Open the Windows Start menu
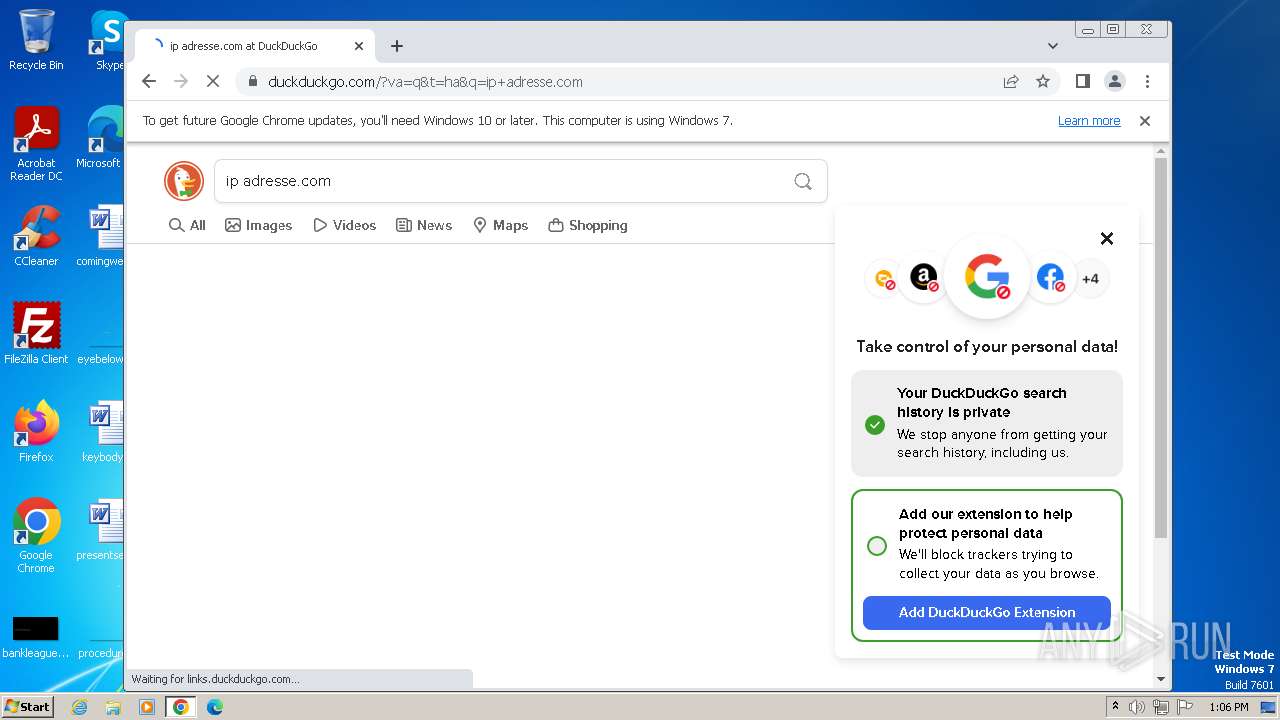The image size is (1280, 720). (x=27, y=706)
